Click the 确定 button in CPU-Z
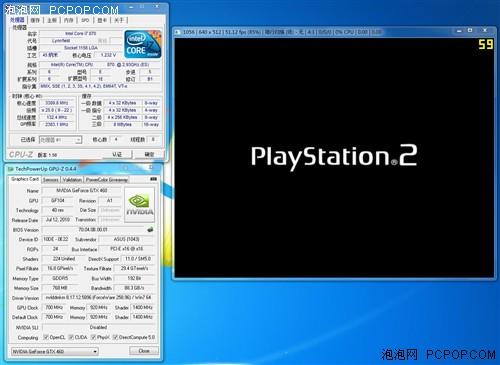 click(x=149, y=154)
